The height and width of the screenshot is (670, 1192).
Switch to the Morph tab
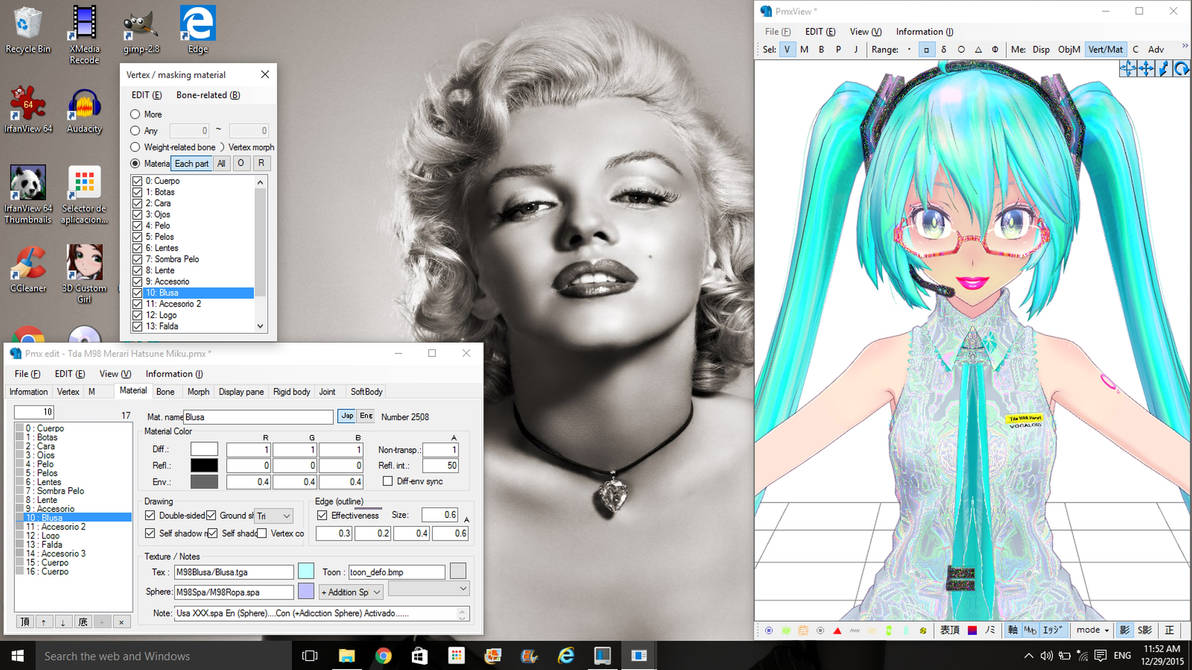pos(198,392)
